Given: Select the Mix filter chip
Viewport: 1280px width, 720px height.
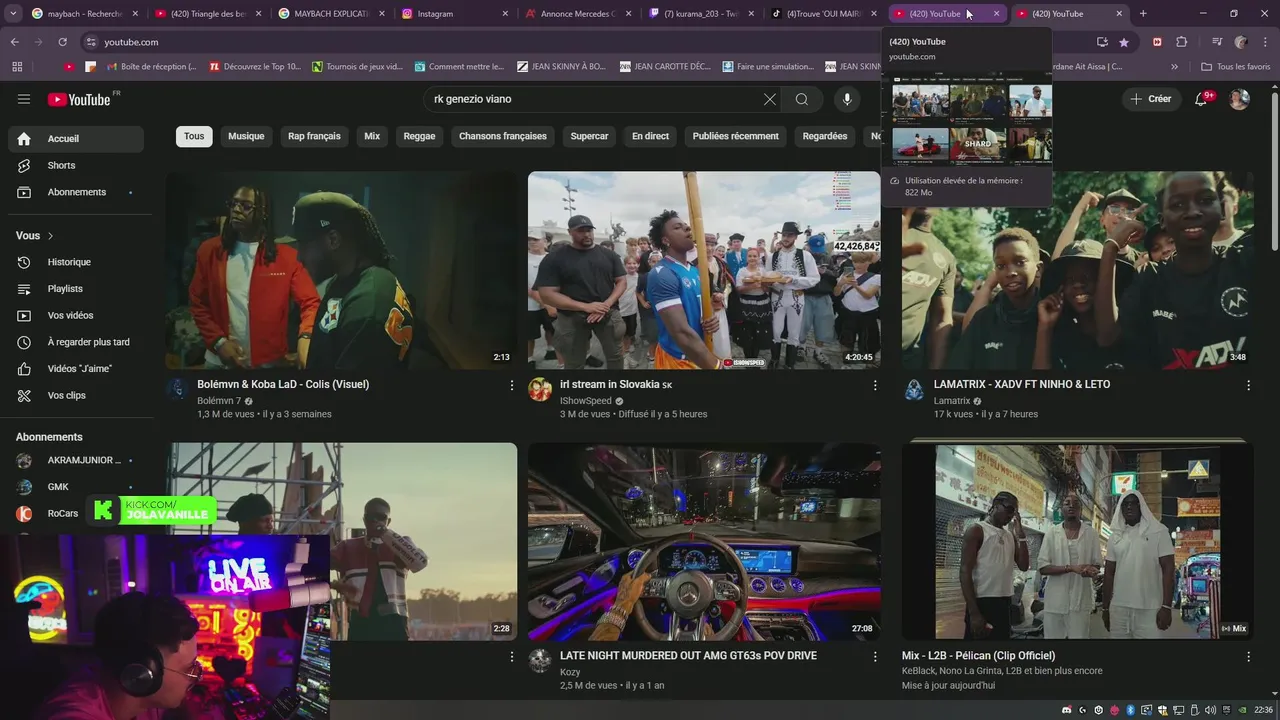Looking at the screenshot, I should 372,136.
